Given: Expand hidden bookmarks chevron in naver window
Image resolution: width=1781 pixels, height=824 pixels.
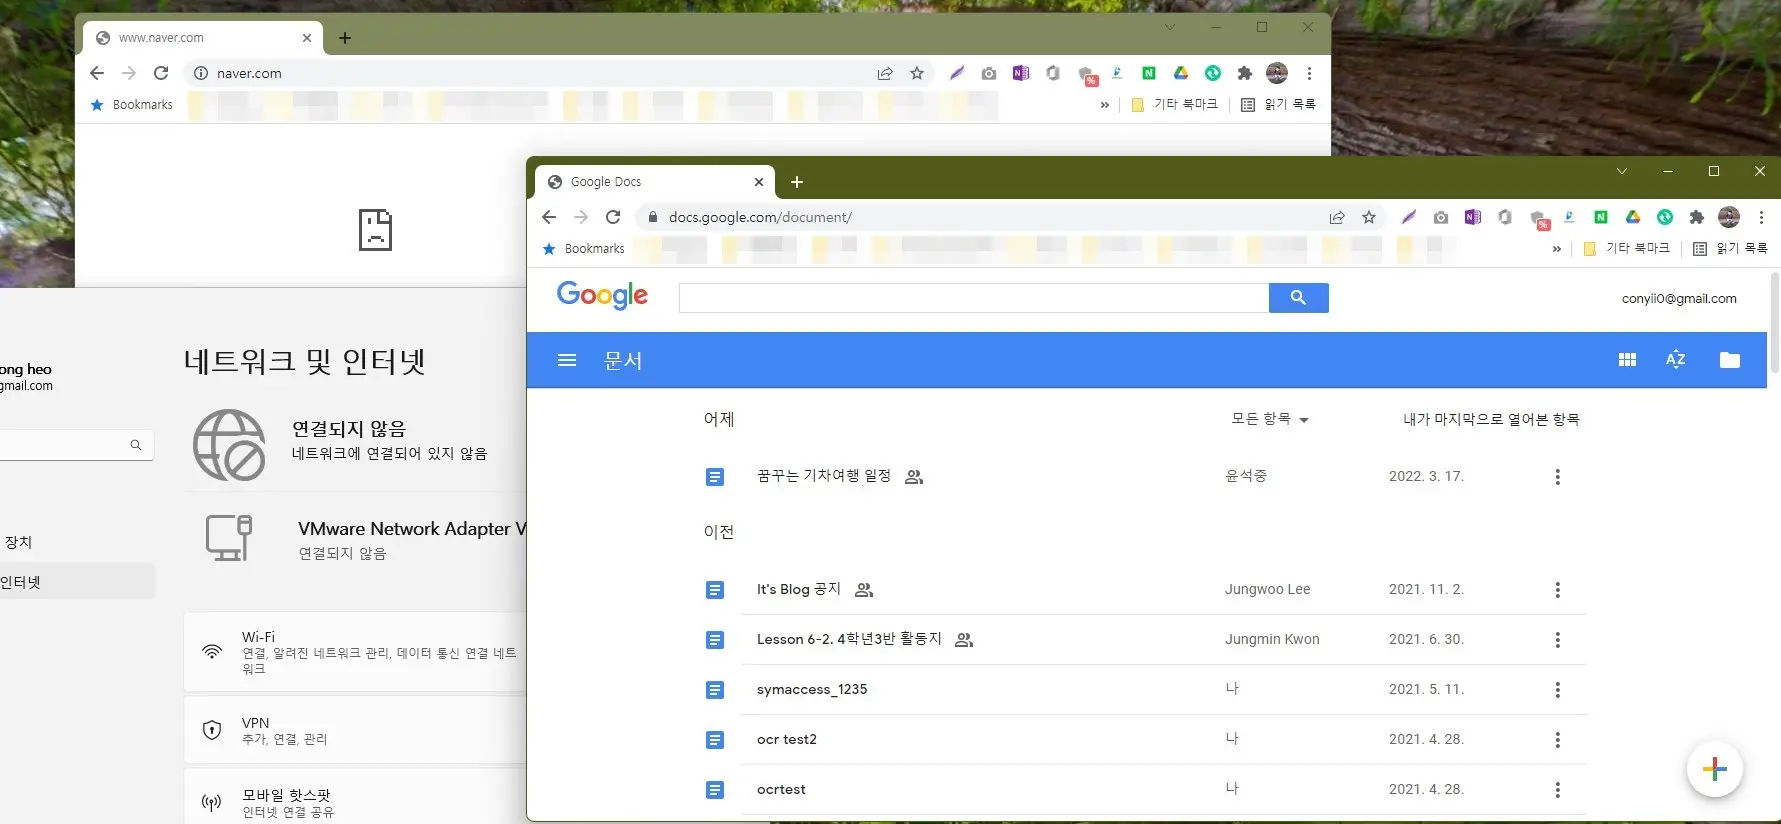Looking at the screenshot, I should (x=1104, y=105).
